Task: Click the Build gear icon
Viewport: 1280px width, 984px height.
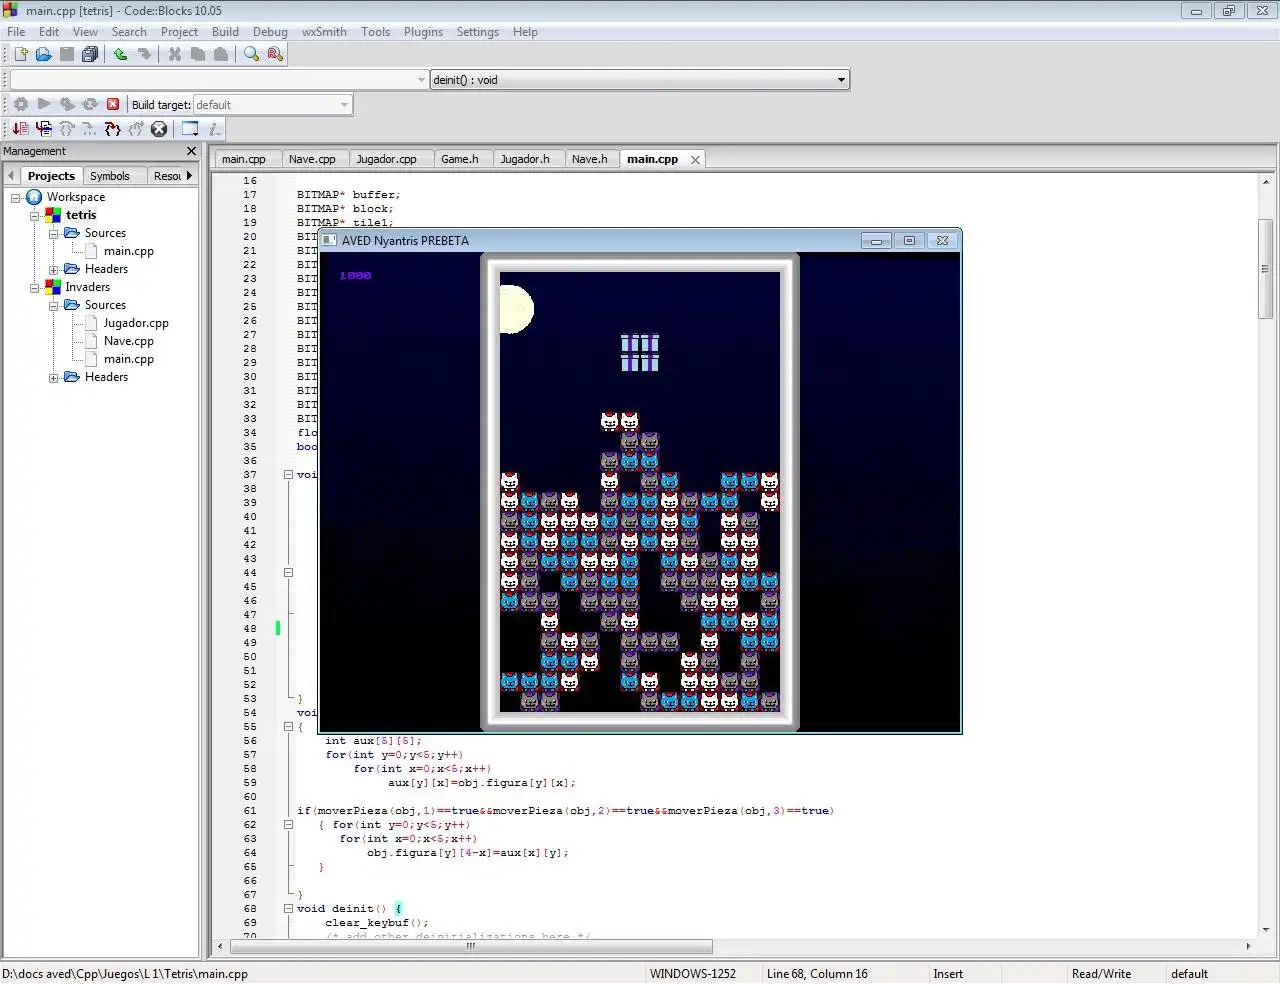Action: tap(21, 104)
